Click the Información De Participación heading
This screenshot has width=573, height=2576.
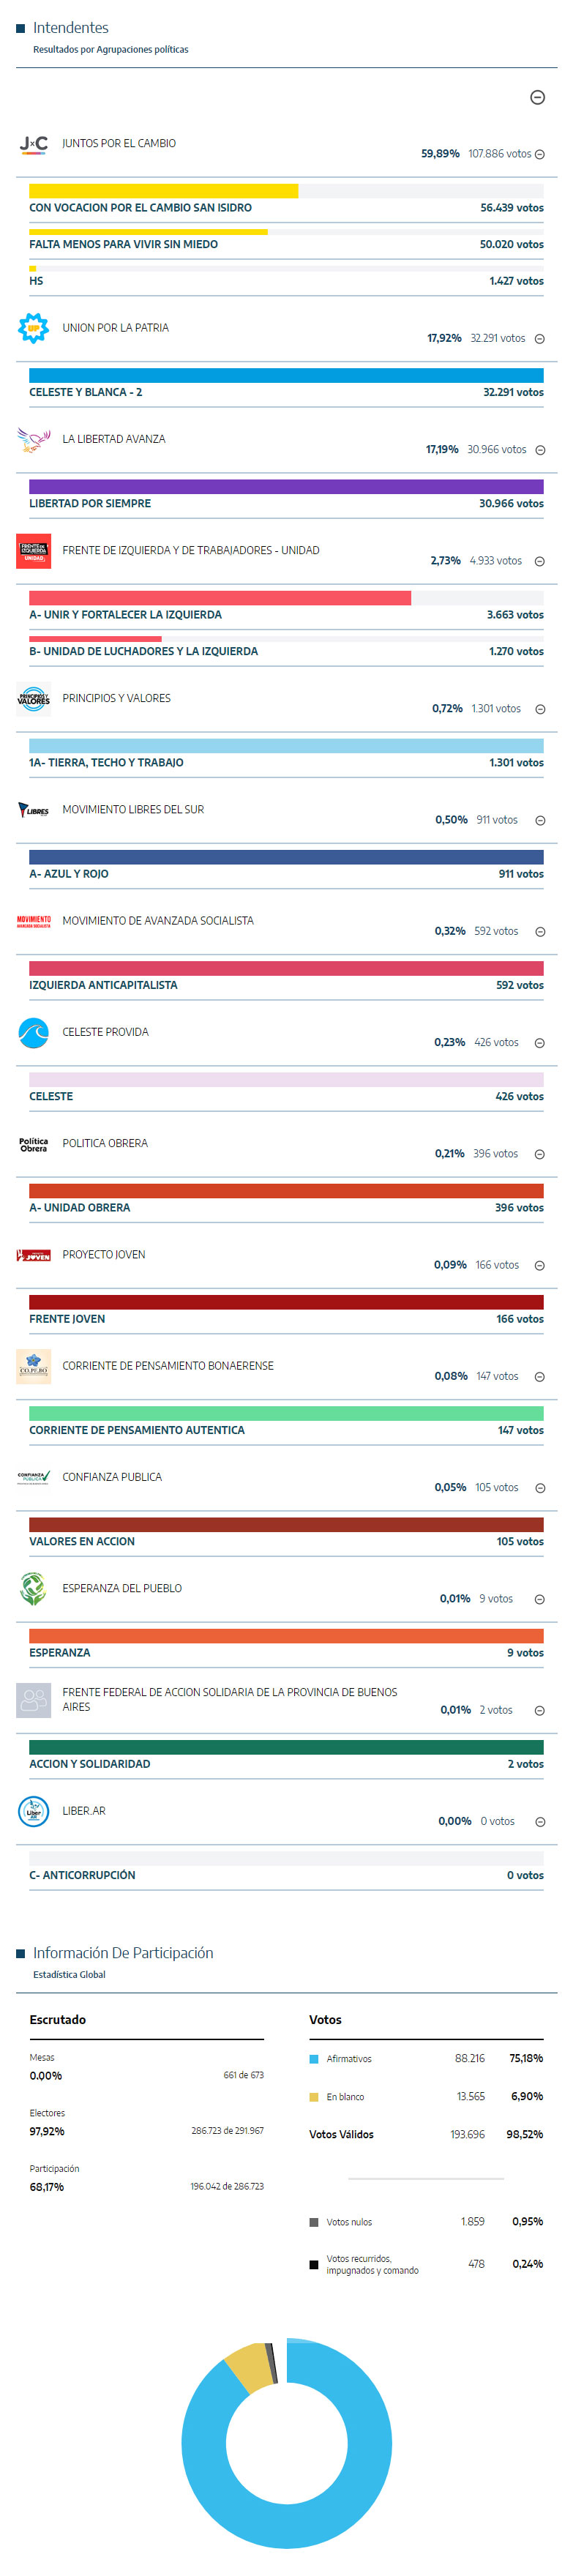pyautogui.click(x=122, y=1953)
